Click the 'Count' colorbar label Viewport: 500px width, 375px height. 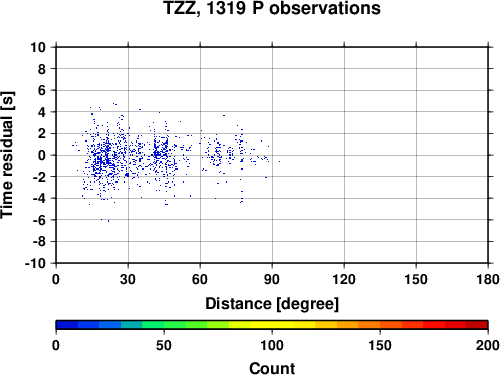[x=272, y=368]
